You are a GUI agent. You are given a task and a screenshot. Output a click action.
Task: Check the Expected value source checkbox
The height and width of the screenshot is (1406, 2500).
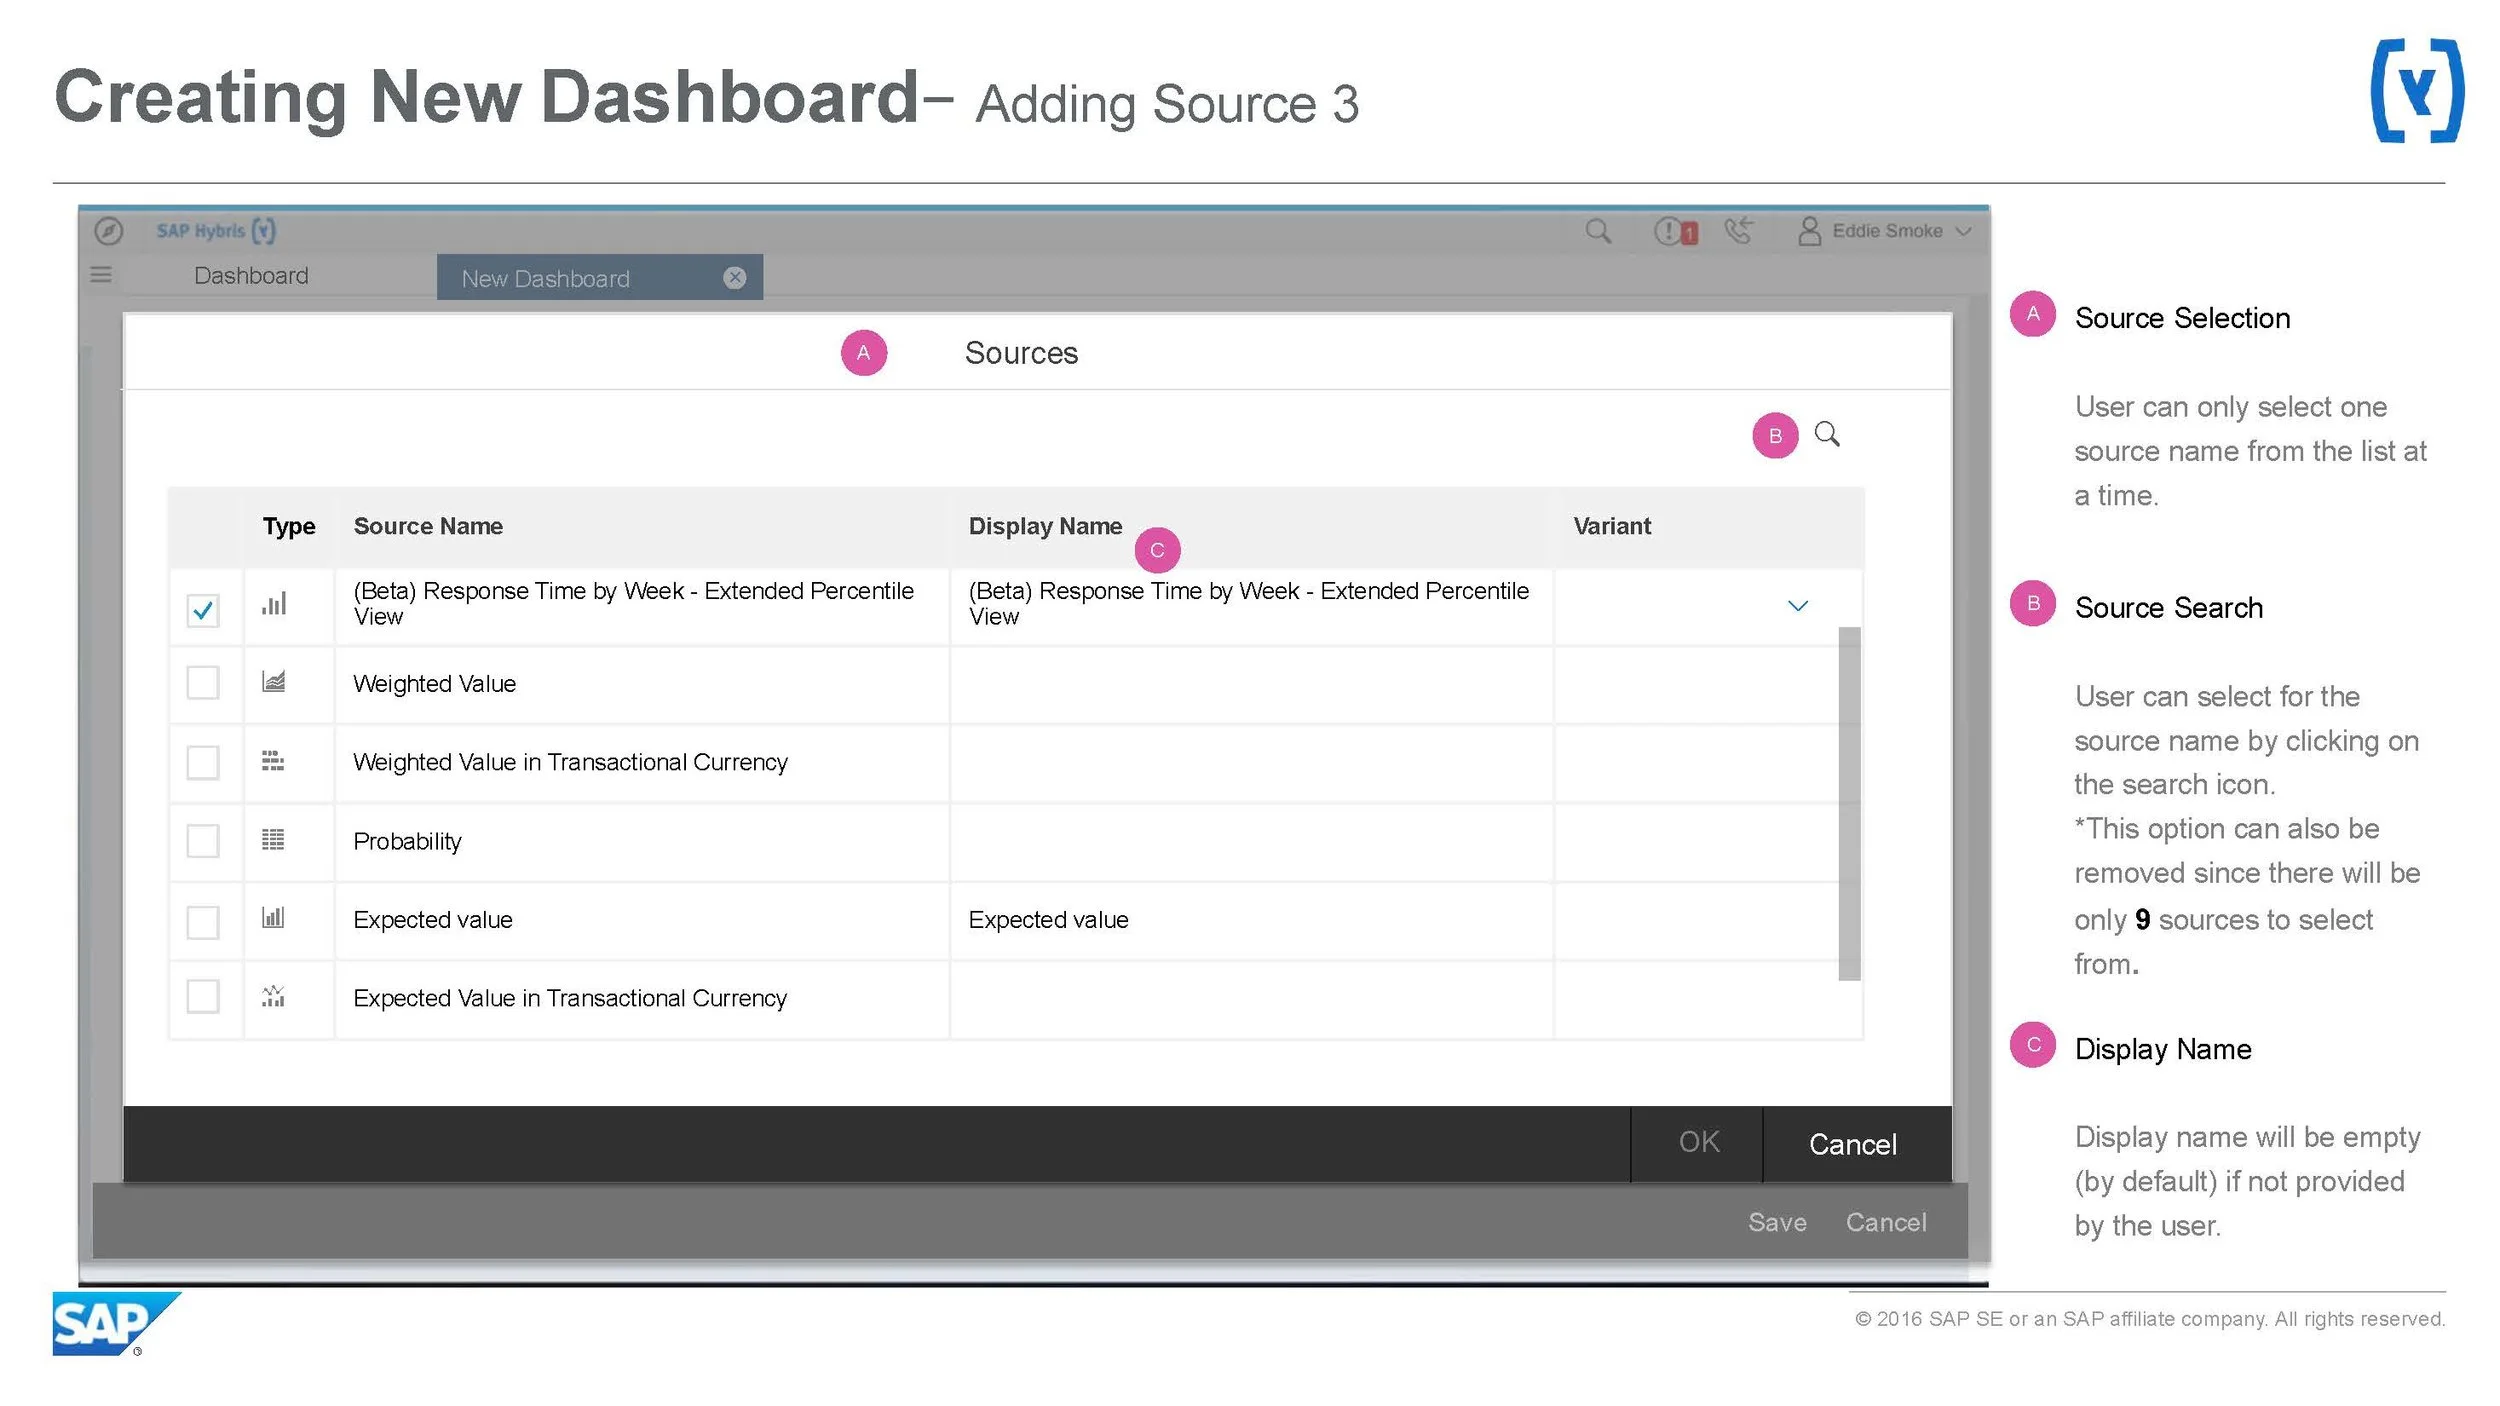pyautogui.click(x=203, y=922)
